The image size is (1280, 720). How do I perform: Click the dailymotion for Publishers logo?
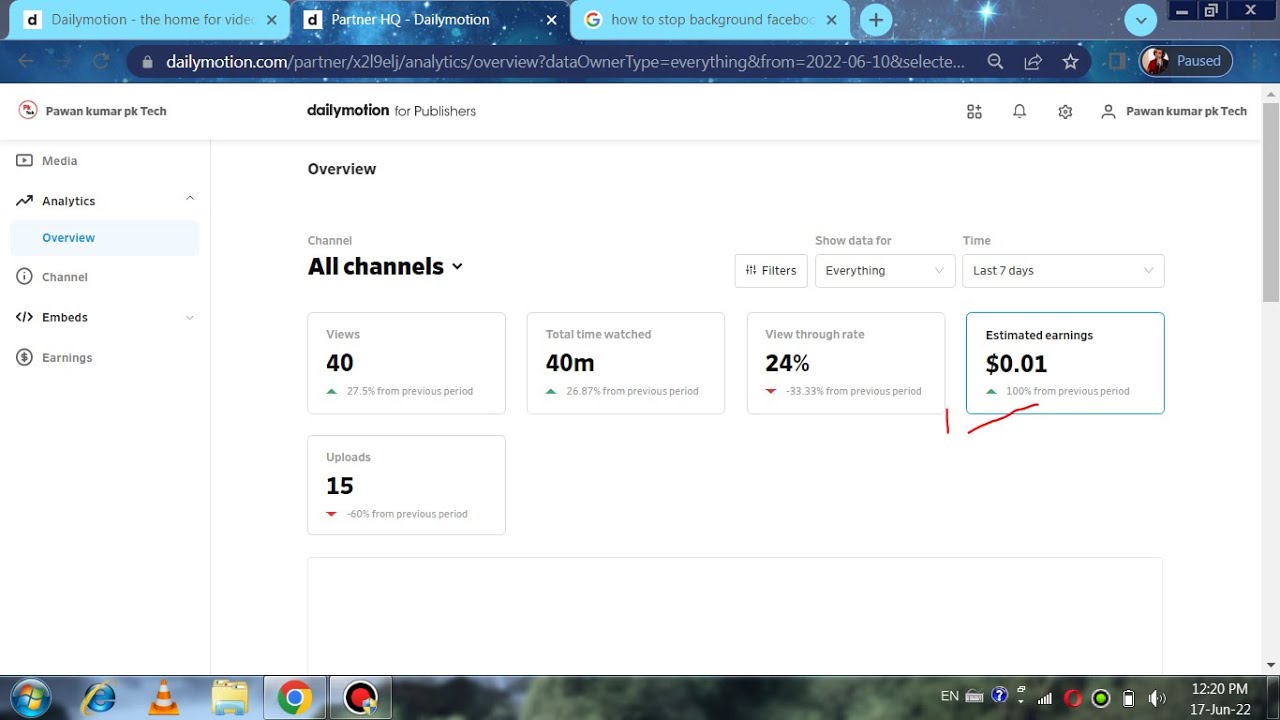[x=391, y=111]
